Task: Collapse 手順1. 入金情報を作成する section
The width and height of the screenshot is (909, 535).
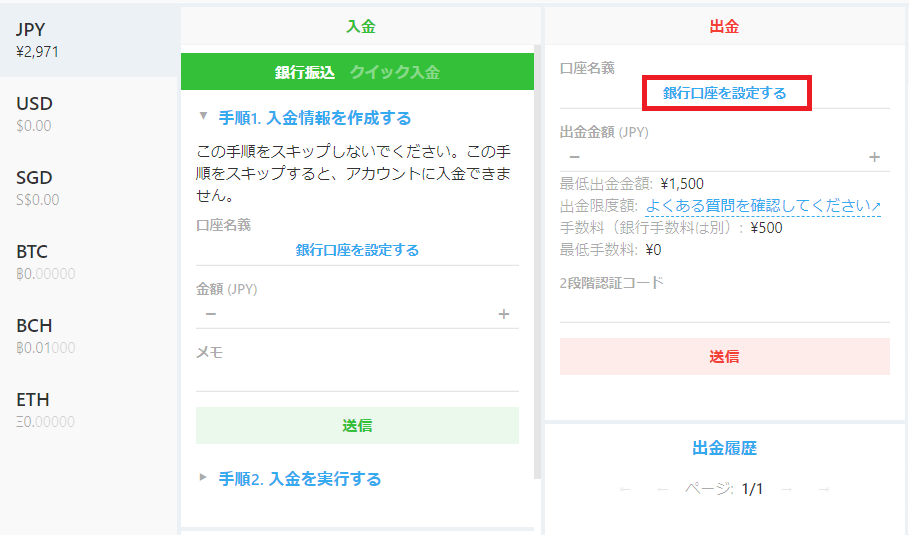Action: pos(304,118)
